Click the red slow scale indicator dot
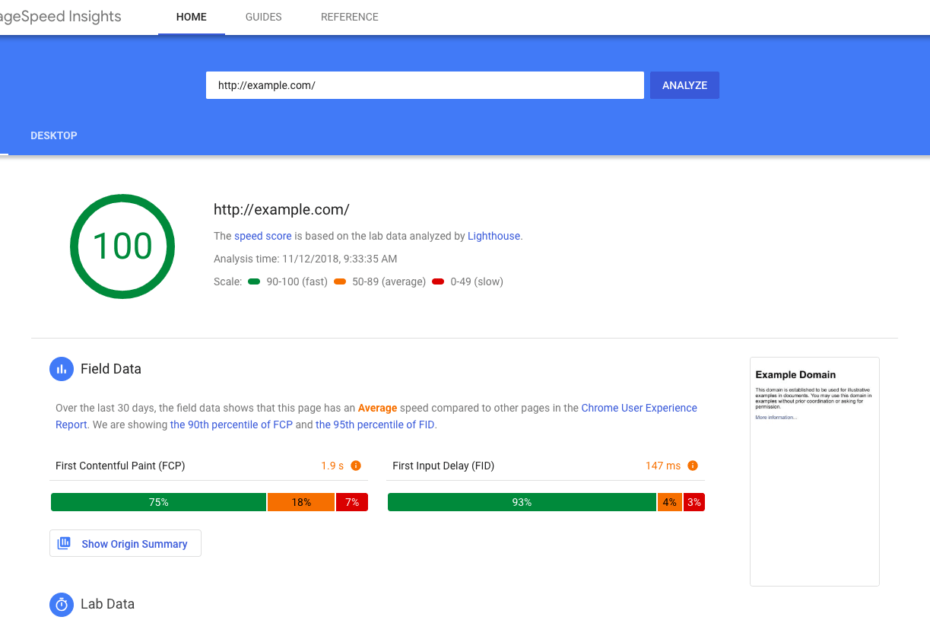The width and height of the screenshot is (930, 620). coord(437,282)
